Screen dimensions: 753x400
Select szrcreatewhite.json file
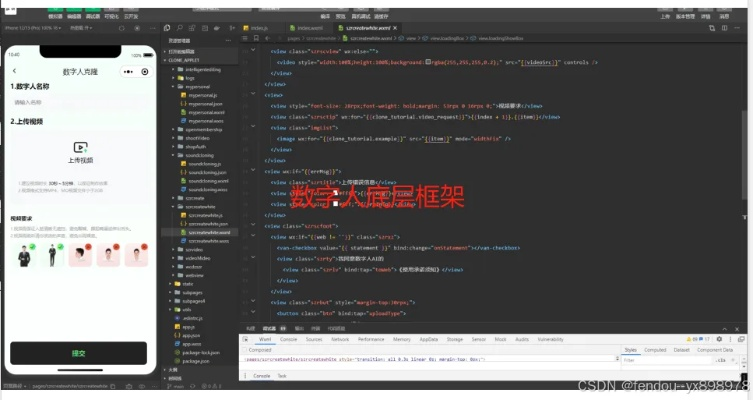208,224
